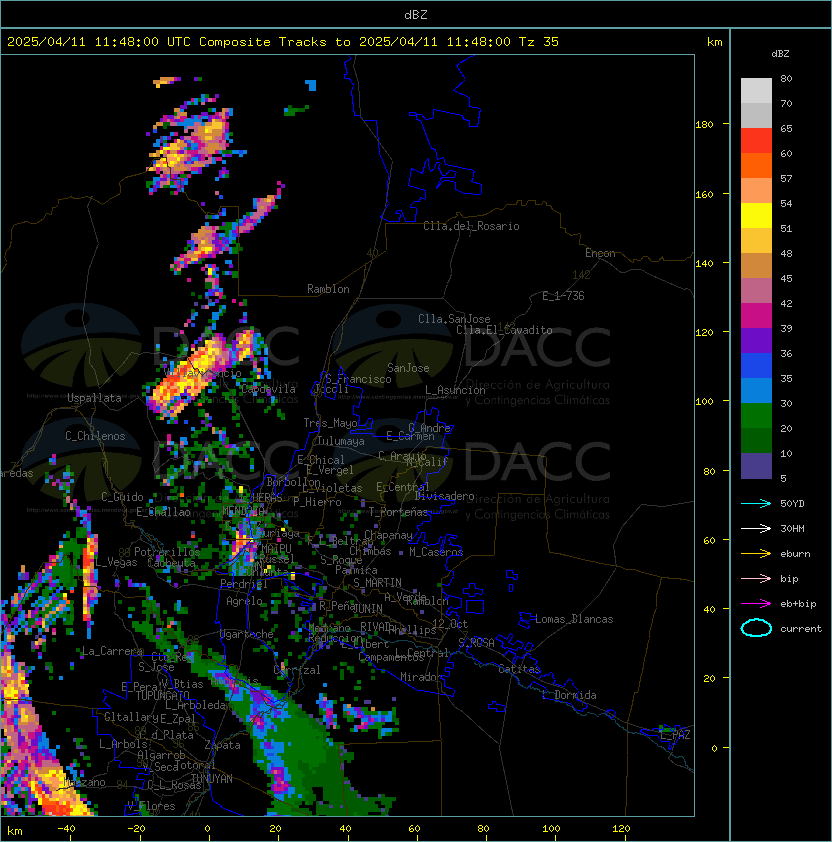Viewport: 832px width, 842px height.
Task: Click the 'Divisadero' map label
Action: pyautogui.click(x=444, y=496)
